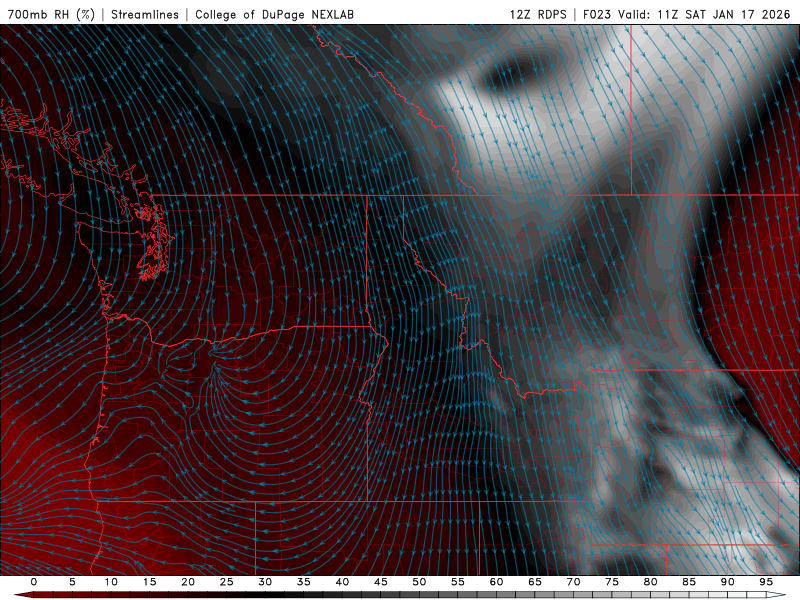Click the "F023 Valid: 11Z SAT JAN 17 2026" text
The height and width of the screenshot is (600, 800).
click(687, 14)
